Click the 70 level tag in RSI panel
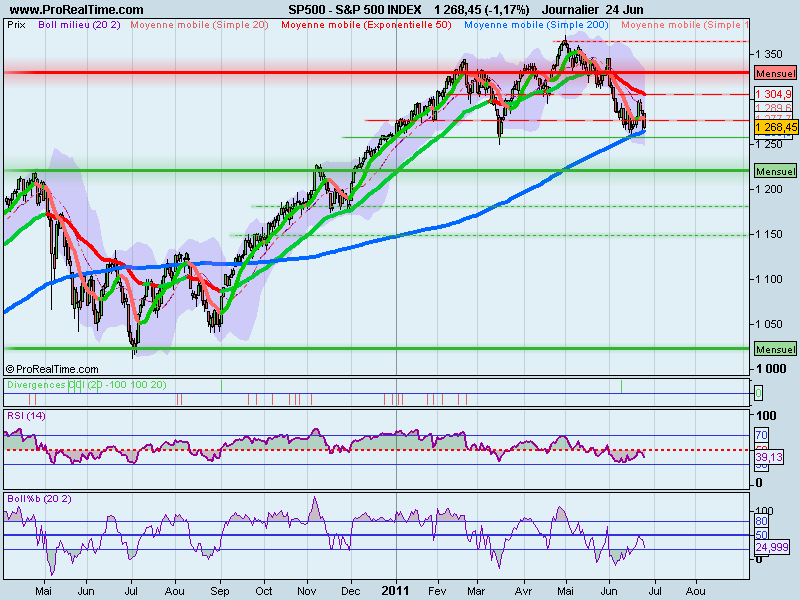 coord(761,435)
